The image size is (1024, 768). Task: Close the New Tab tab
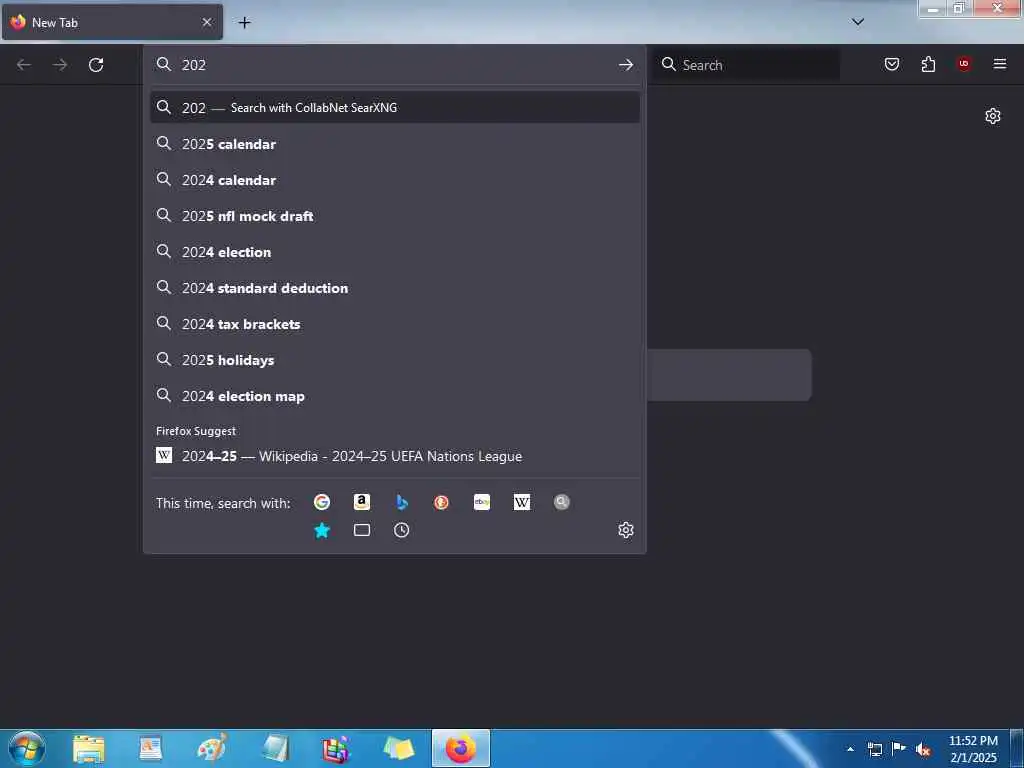207,22
